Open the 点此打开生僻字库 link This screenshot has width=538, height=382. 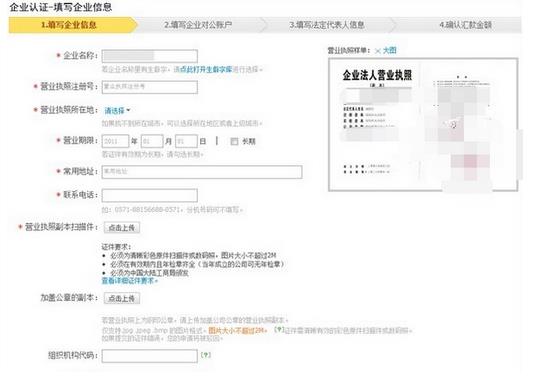(206, 69)
